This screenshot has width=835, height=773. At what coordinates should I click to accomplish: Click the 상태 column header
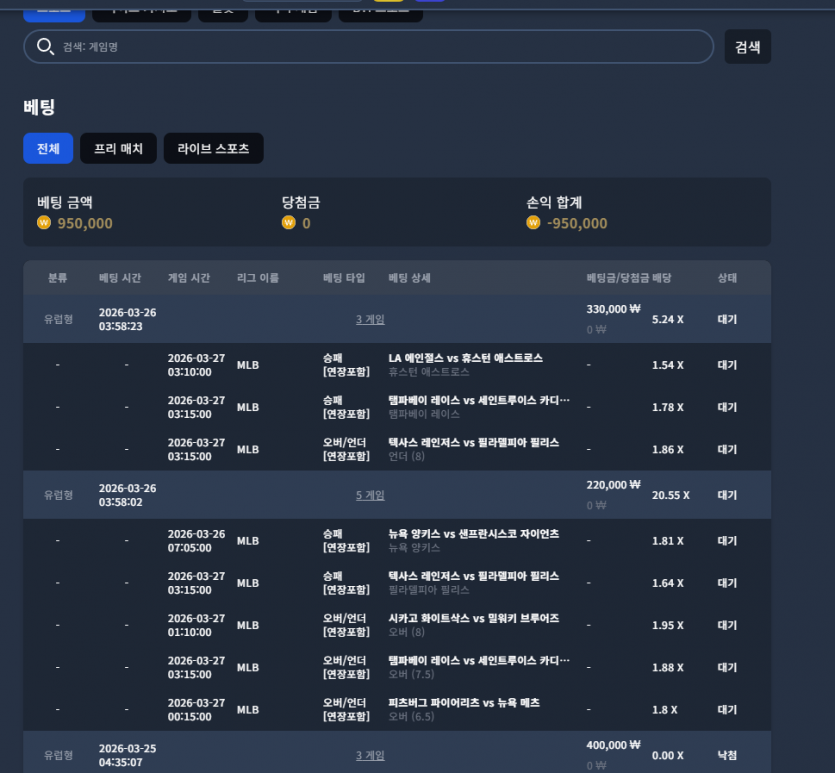point(727,278)
